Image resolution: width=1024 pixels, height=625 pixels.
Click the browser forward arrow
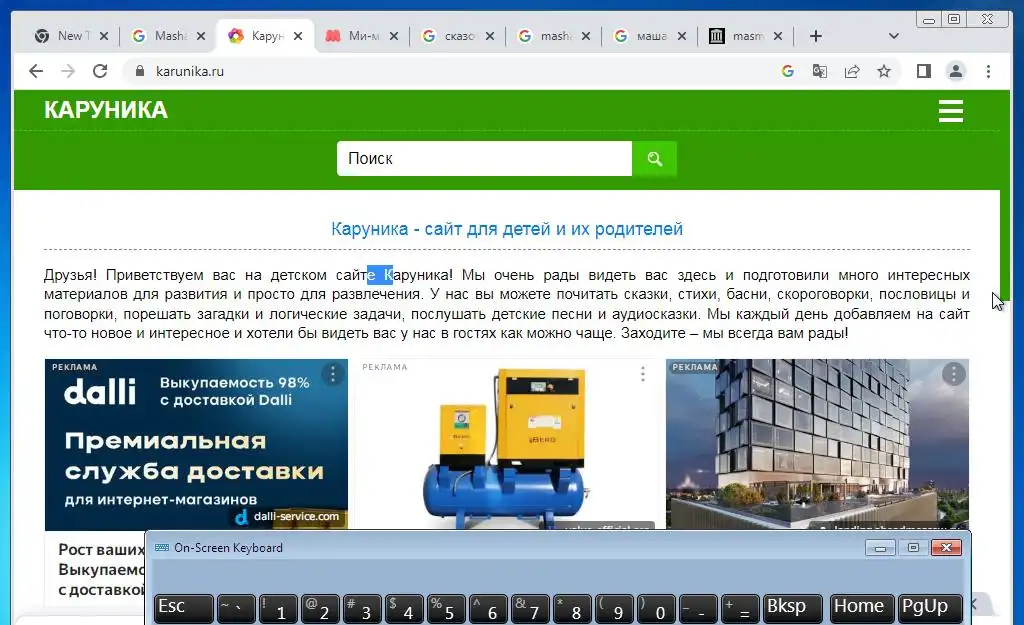(68, 71)
